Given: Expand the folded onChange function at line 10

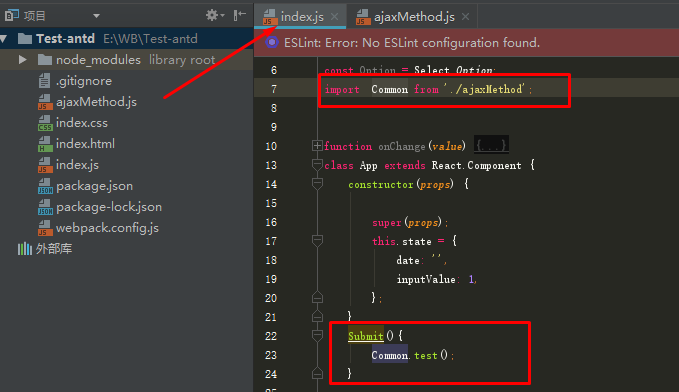Looking at the screenshot, I should tap(317, 146).
